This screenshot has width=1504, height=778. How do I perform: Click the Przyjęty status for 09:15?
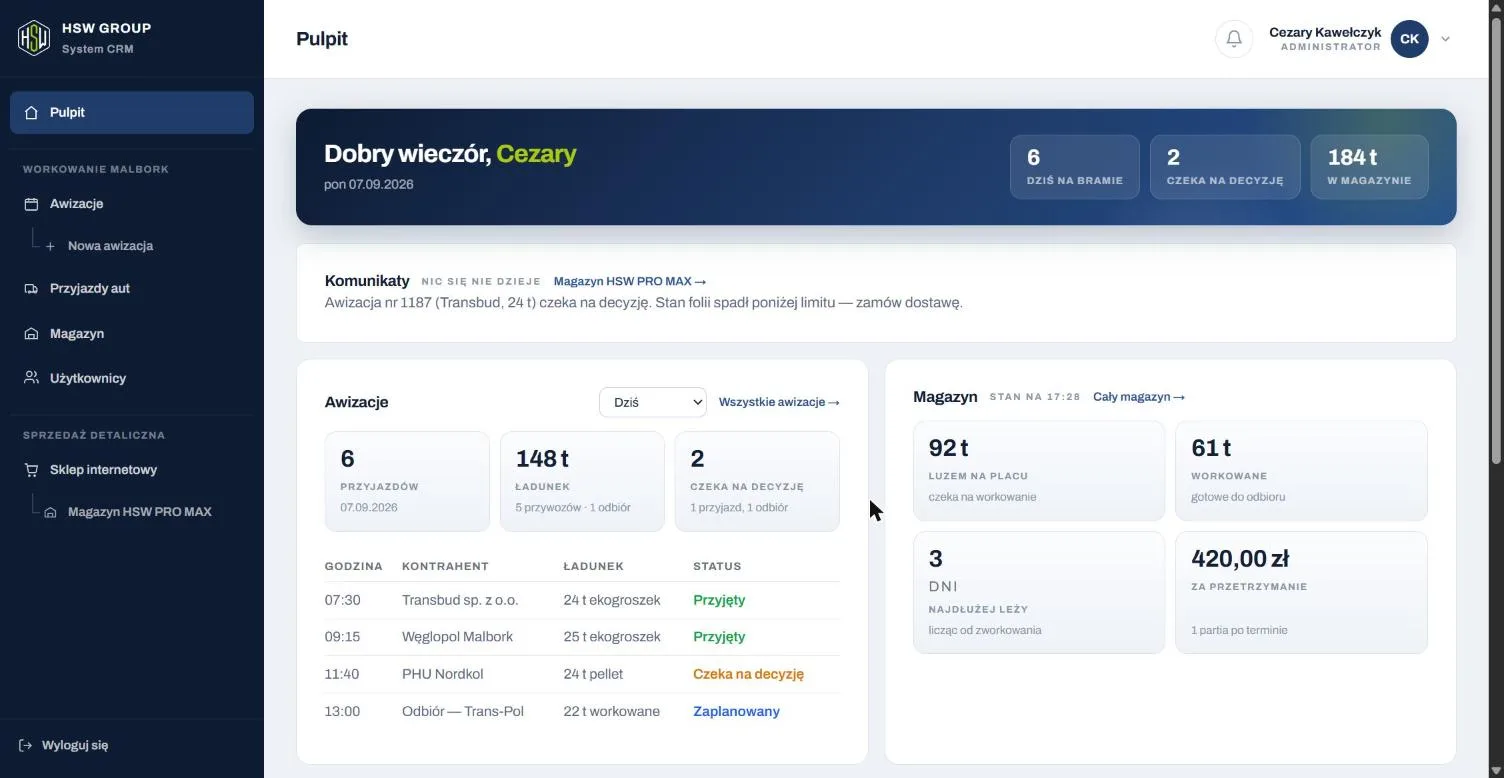pos(719,637)
